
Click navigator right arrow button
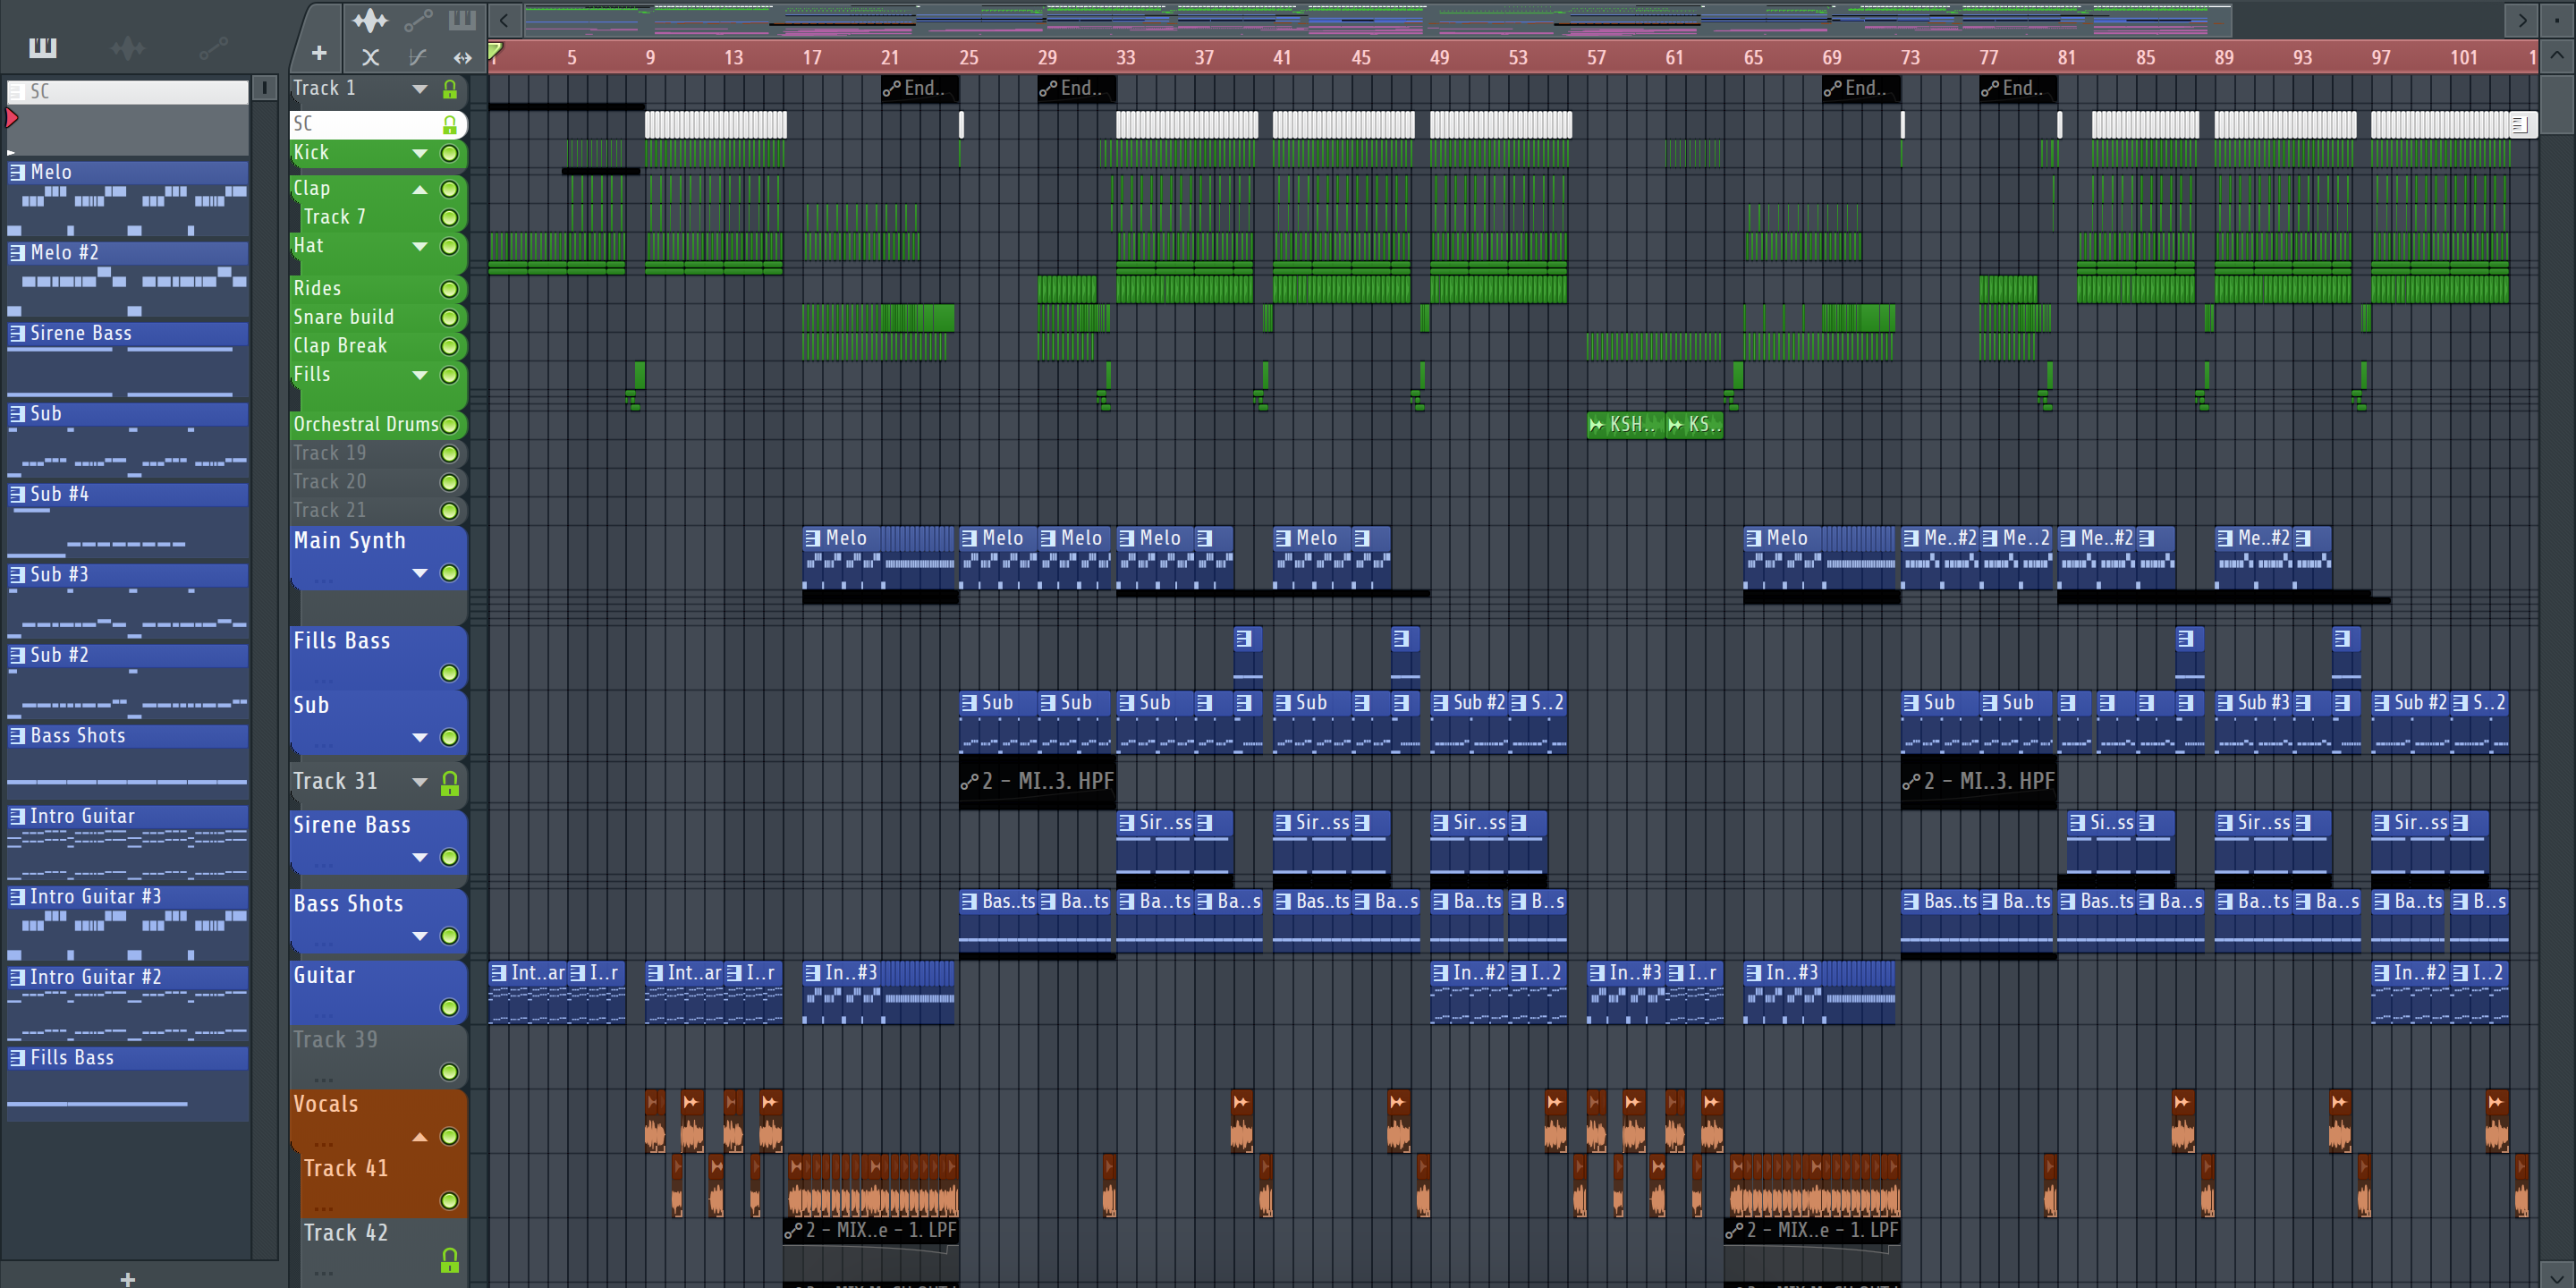(2521, 20)
